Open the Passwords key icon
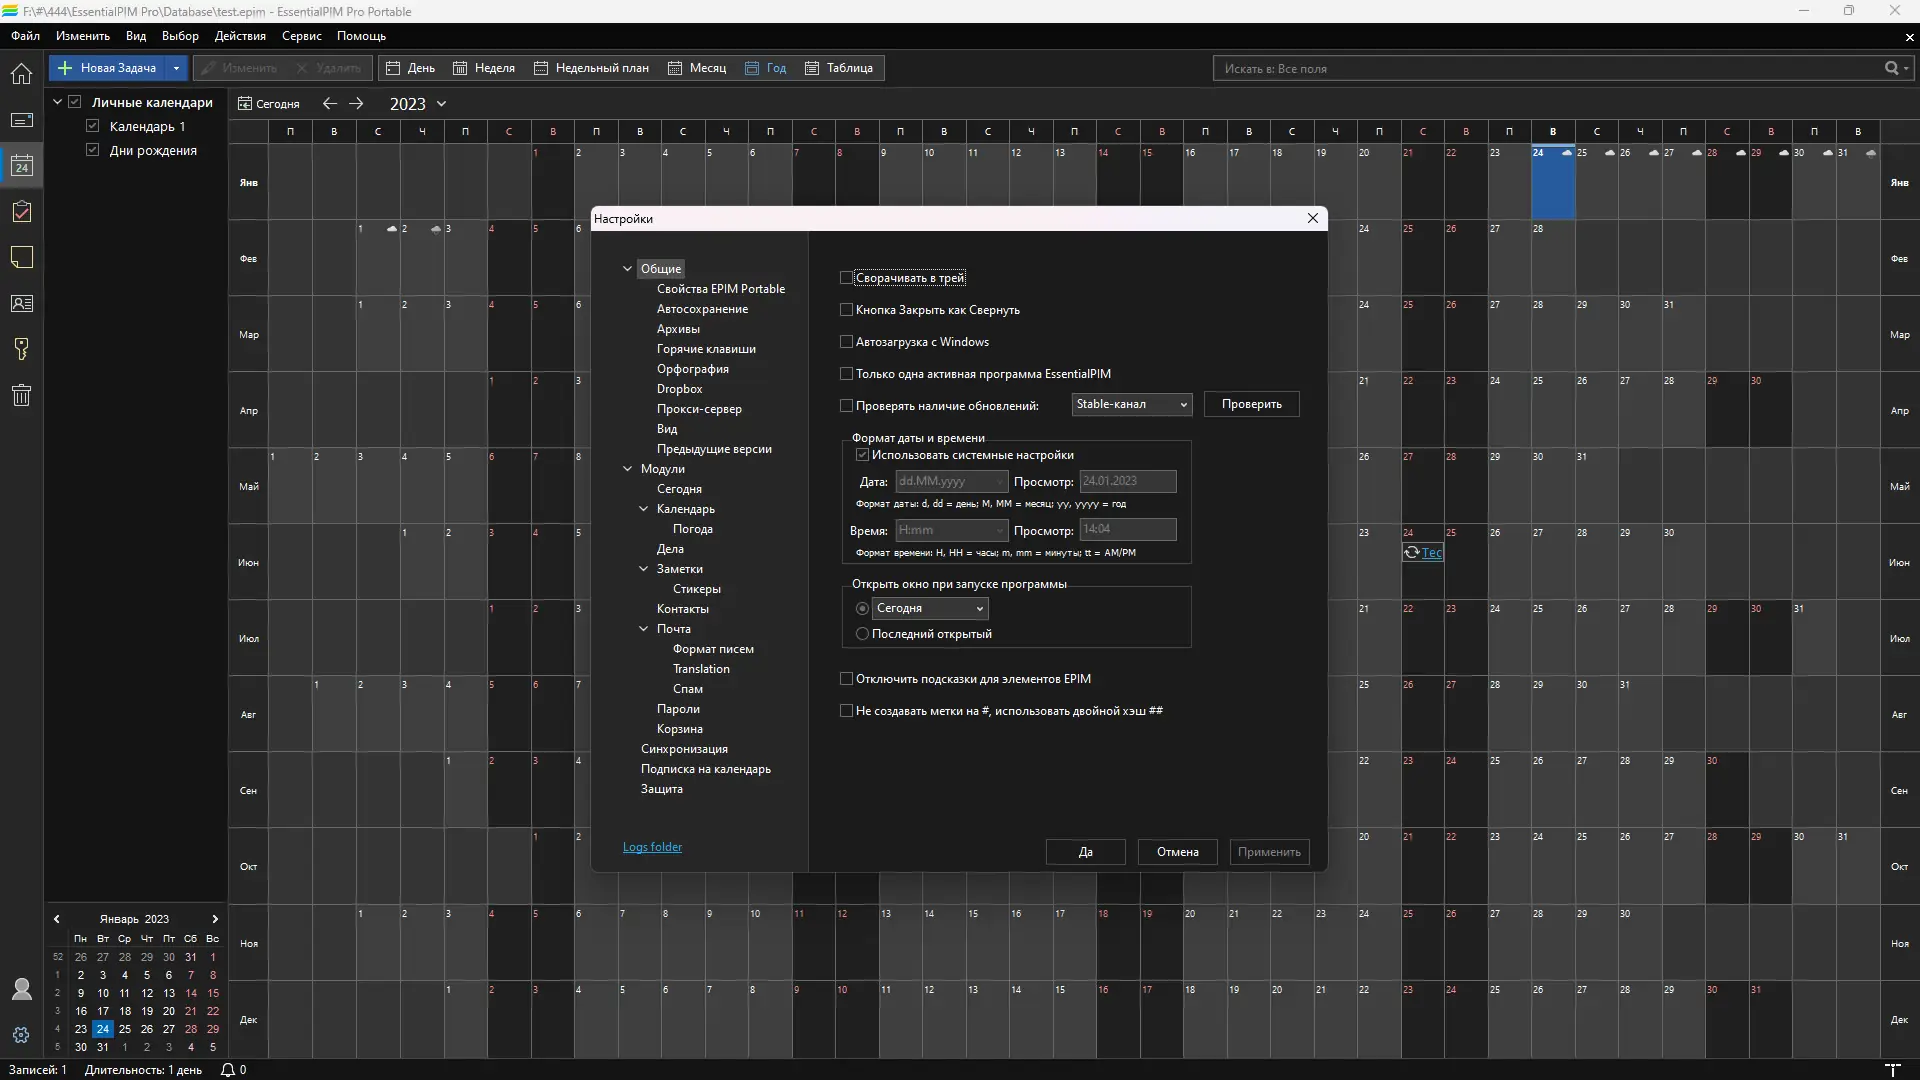Image resolution: width=1920 pixels, height=1080 pixels. [x=21, y=349]
